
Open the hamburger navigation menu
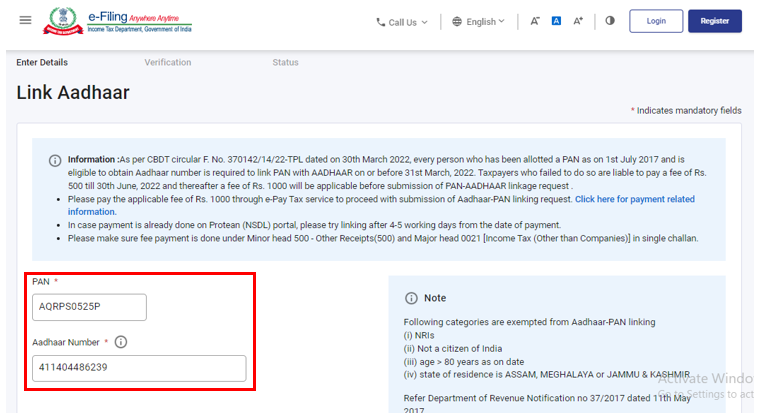(x=25, y=20)
